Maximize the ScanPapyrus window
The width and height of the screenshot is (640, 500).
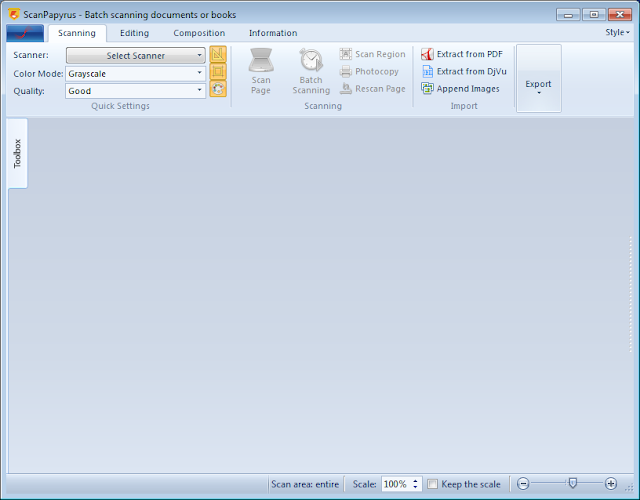pyautogui.click(x=594, y=15)
